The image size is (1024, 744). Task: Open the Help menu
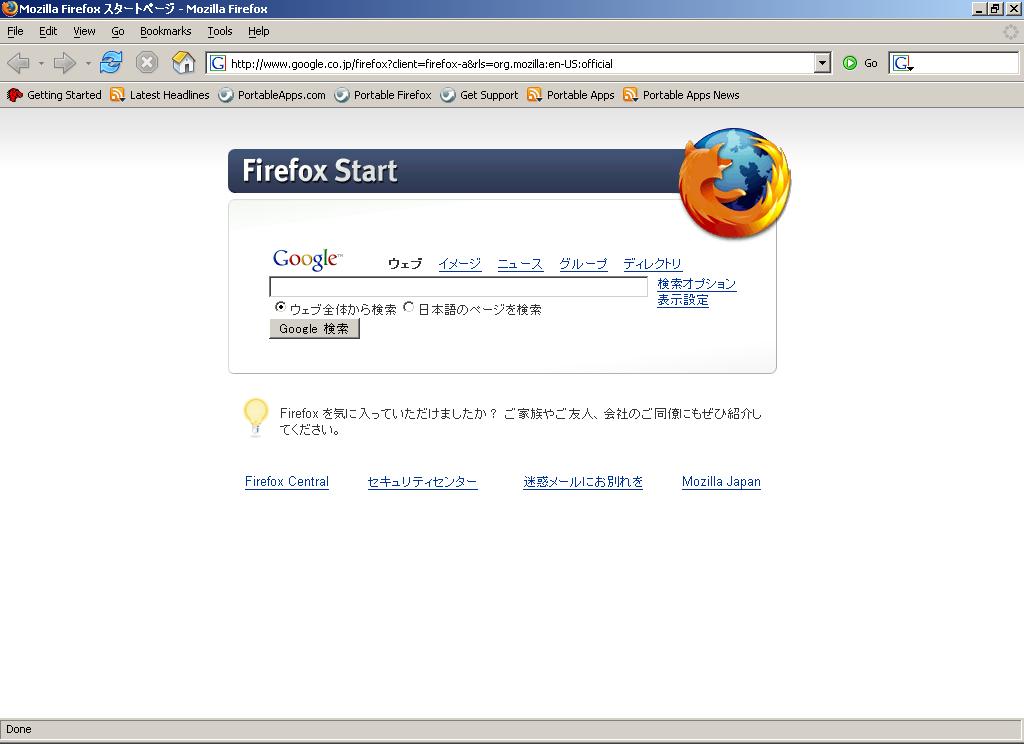pyautogui.click(x=259, y=31)
